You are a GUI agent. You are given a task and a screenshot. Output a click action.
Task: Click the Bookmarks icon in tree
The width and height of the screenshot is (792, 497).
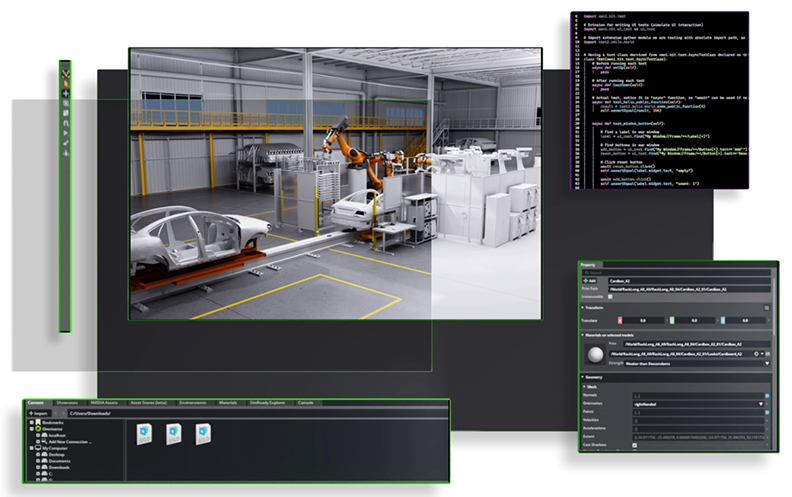(x=37, y=423)
